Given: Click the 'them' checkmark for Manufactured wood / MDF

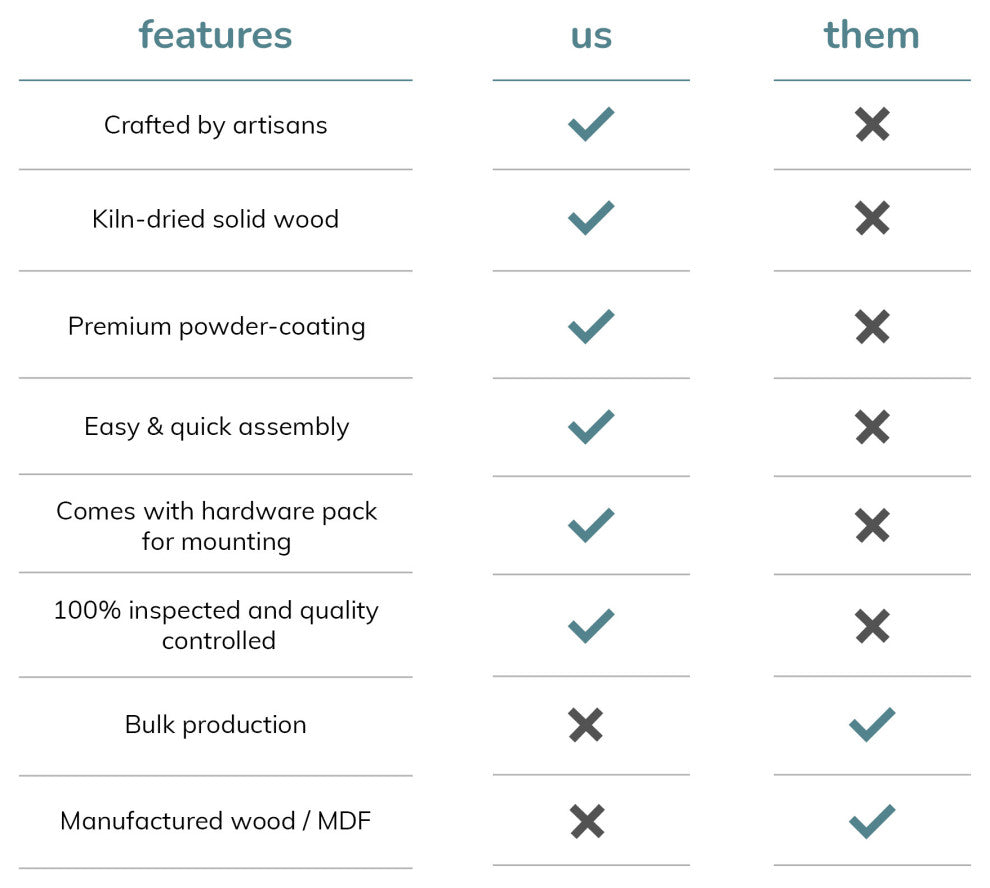Looking at the screenshot, I should tap(872, 821).
